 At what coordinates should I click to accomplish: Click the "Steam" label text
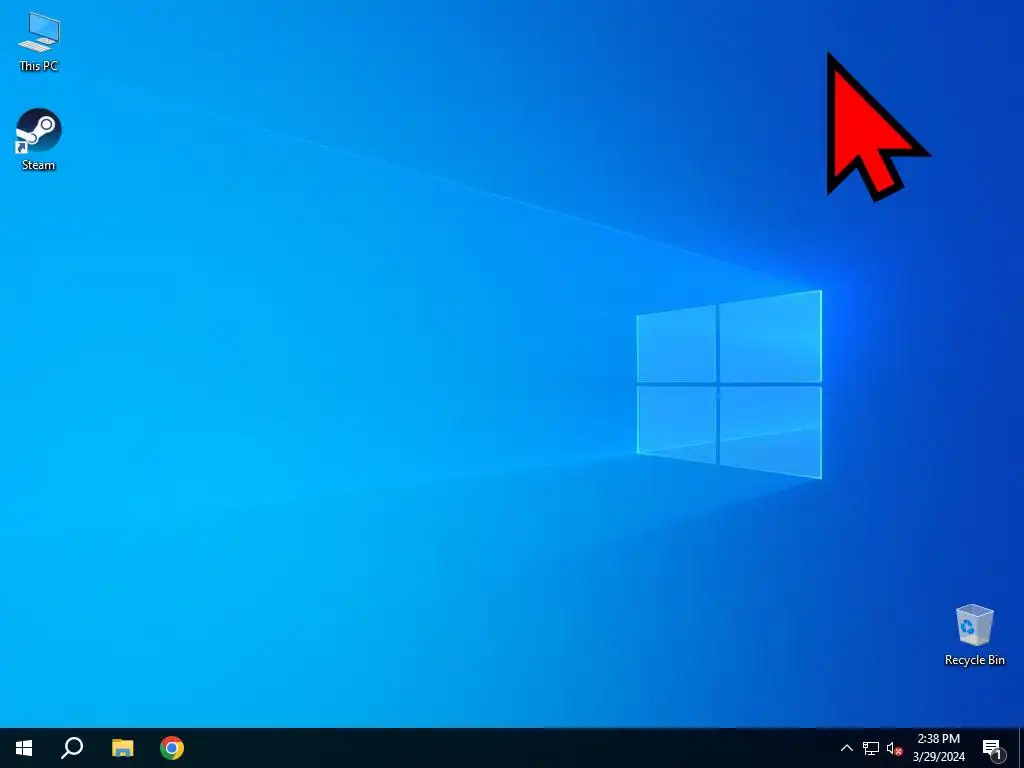(x=39, y=165)
